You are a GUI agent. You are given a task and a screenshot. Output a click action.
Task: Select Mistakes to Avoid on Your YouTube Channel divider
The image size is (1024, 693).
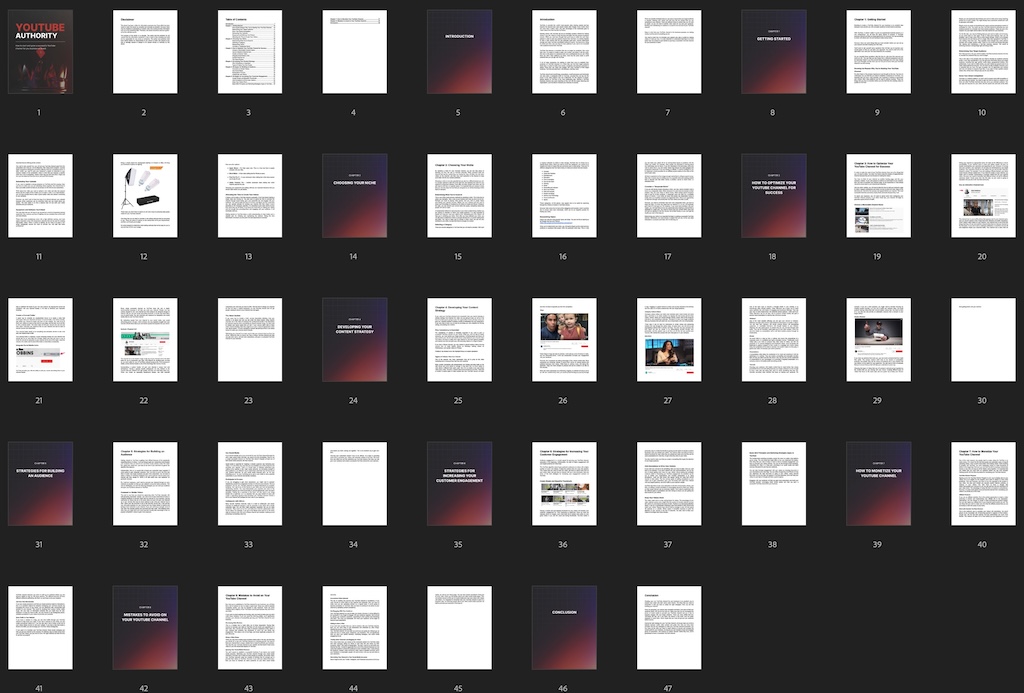click(x=145, y=627)
